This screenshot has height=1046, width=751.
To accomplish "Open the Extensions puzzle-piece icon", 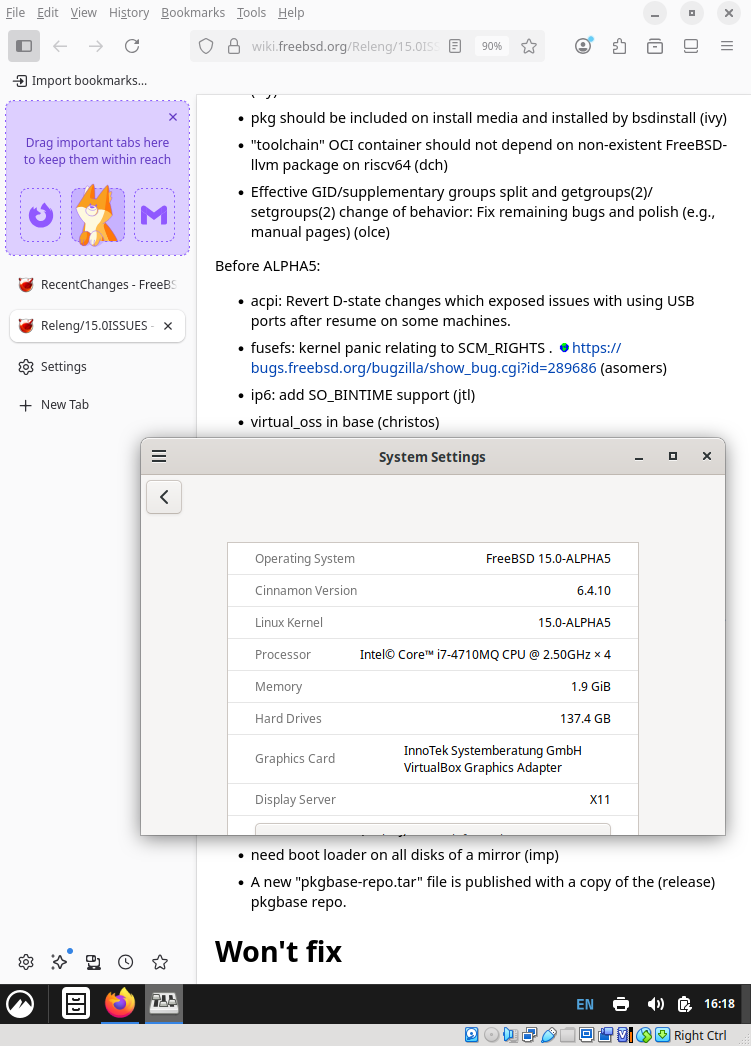I will 619,46.
